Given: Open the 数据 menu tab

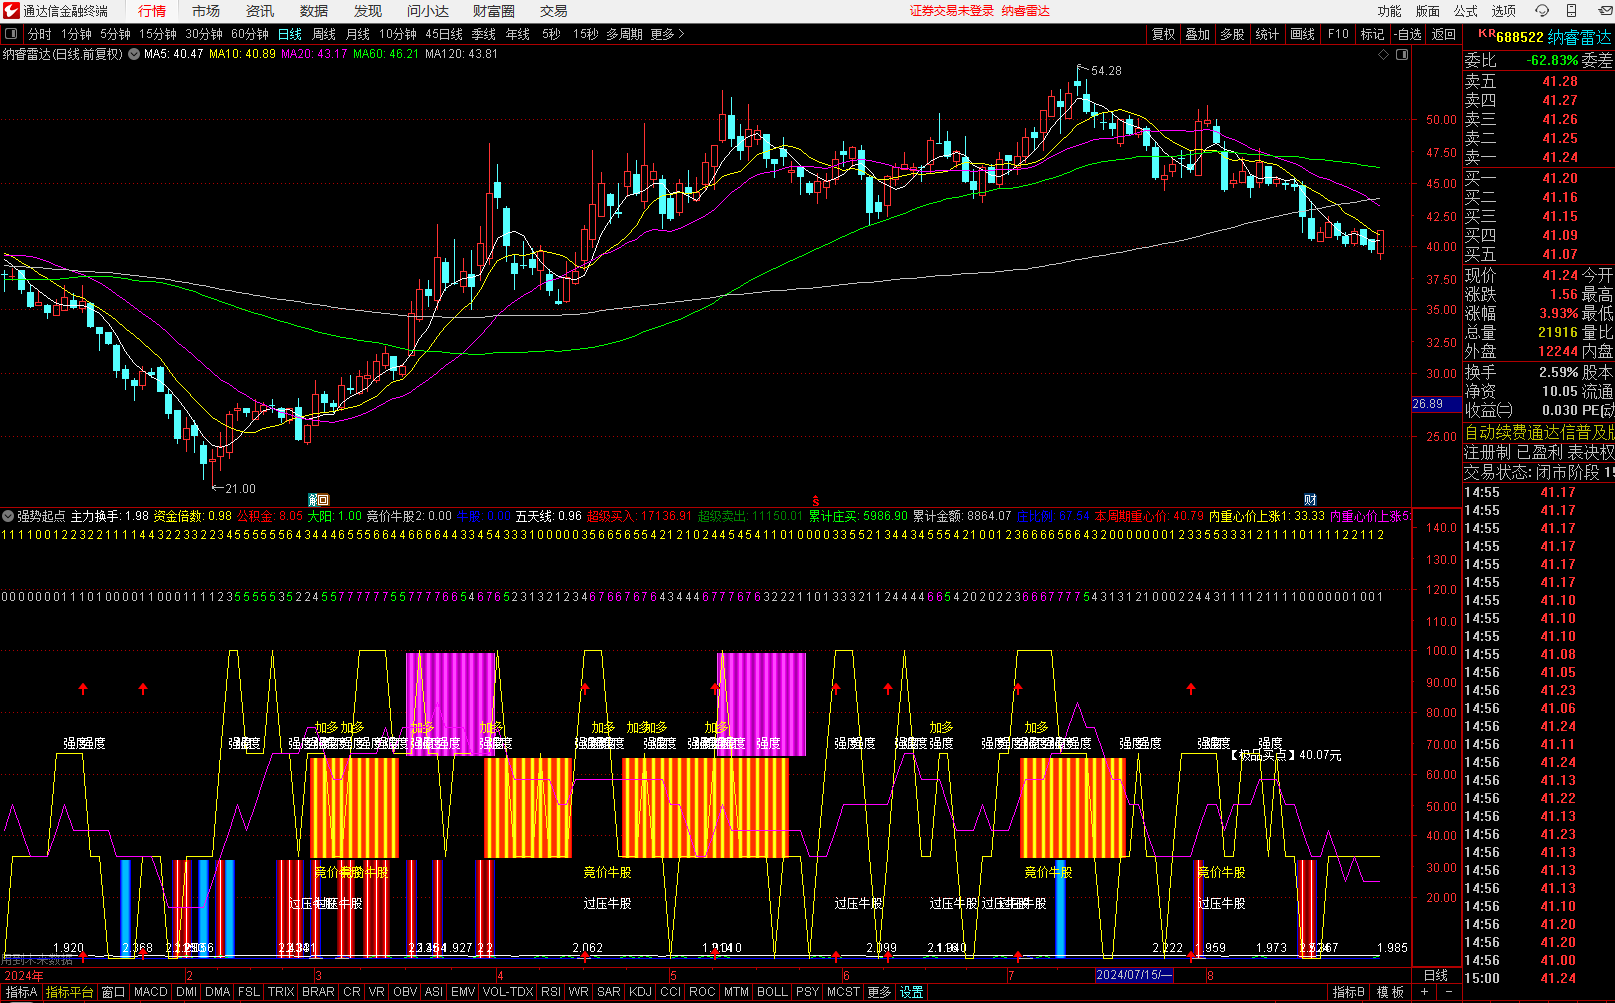Looking at the screenshot, I should point(314,11).
